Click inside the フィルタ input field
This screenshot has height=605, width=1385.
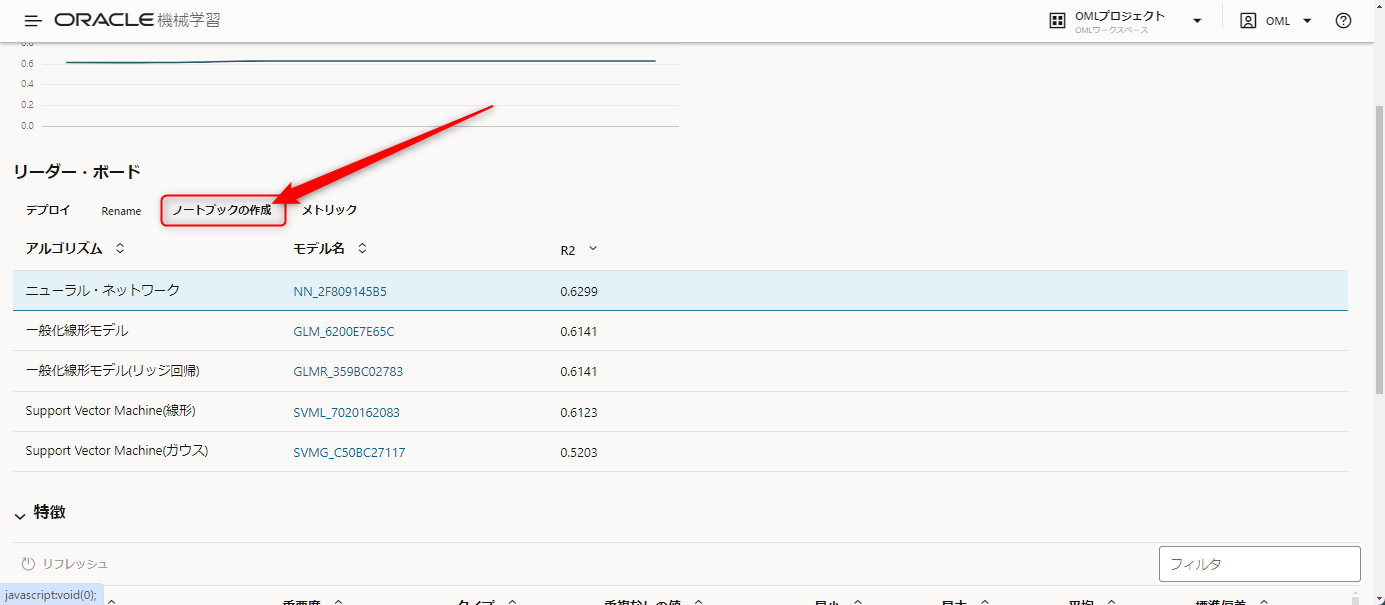(x=1259, y=564)
